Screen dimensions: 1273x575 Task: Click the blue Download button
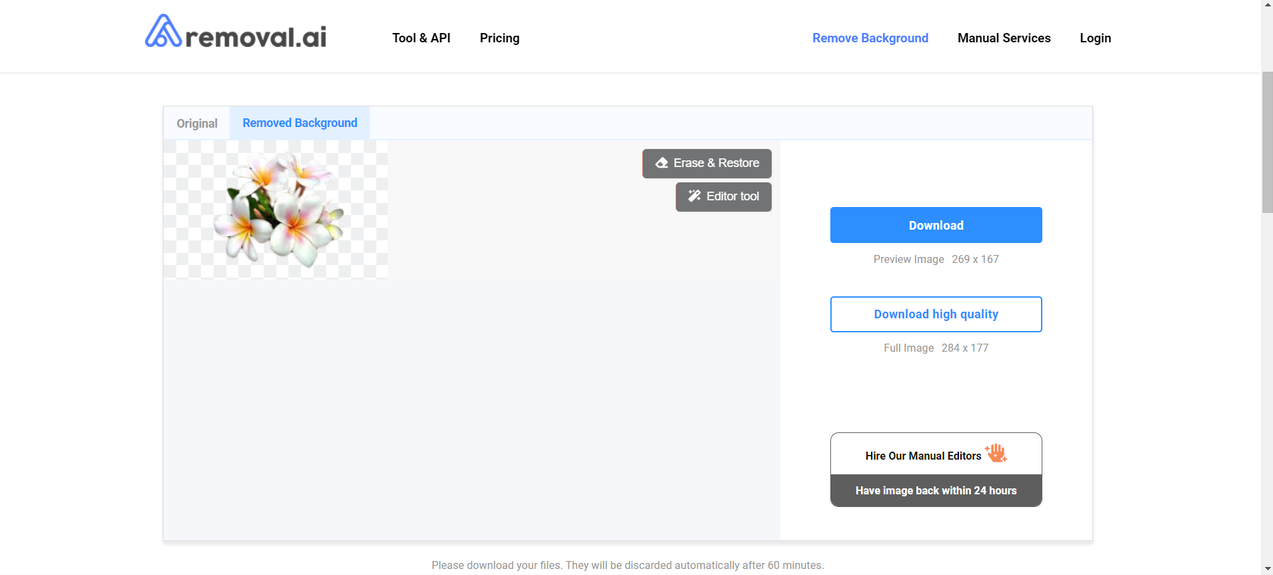click(x=936, y=225)
